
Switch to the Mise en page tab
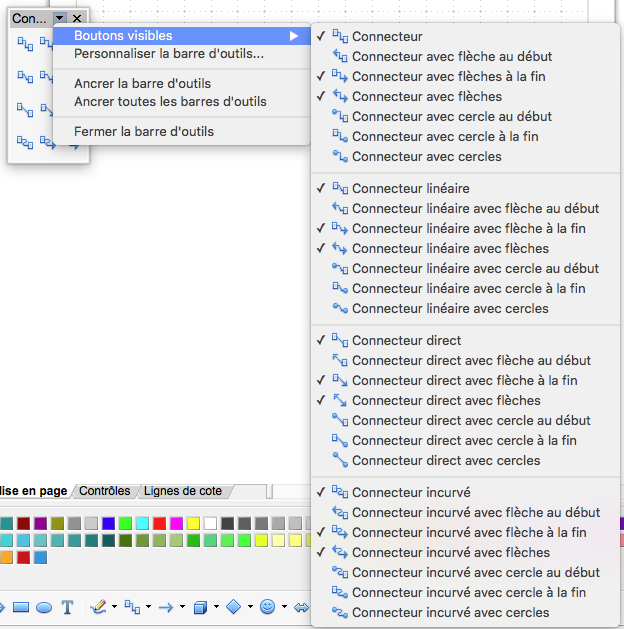pos(34,491)
